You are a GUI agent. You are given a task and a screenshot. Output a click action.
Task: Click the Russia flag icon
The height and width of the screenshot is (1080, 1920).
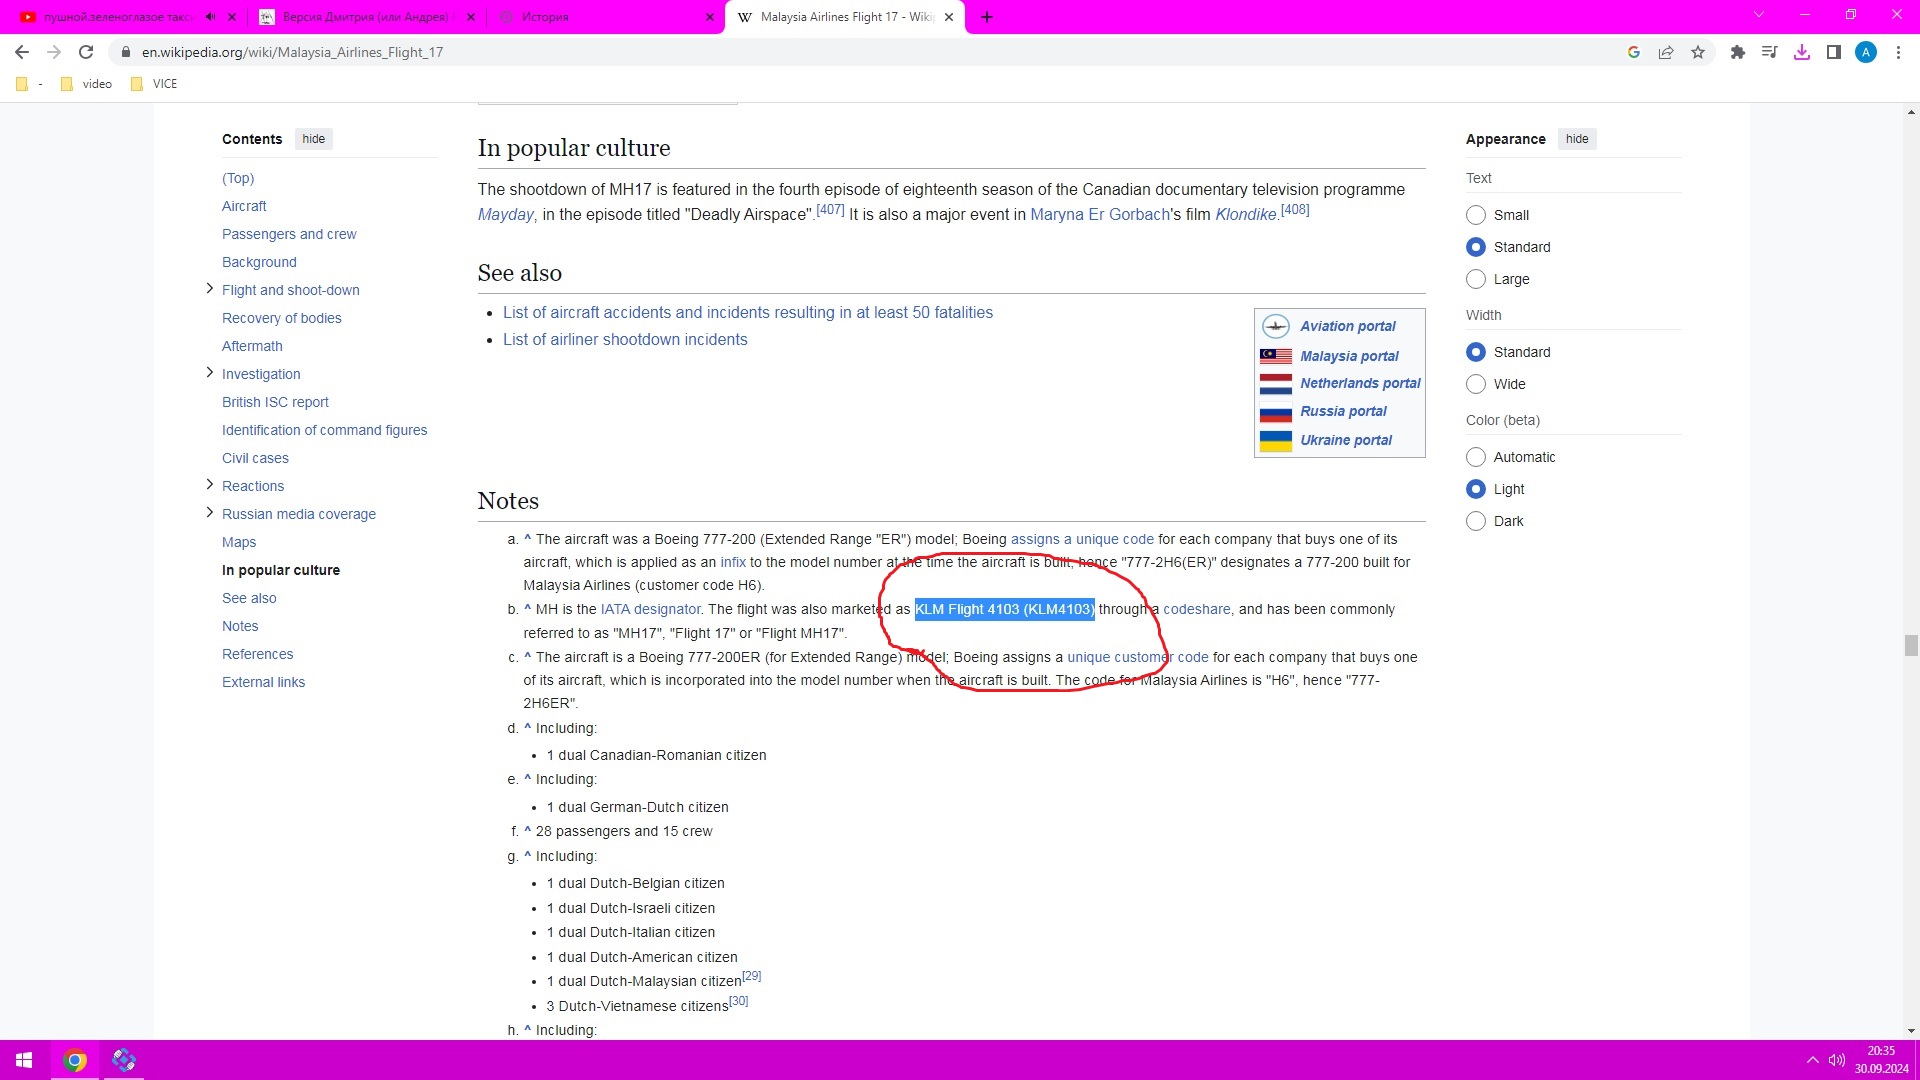(1276, 411)
